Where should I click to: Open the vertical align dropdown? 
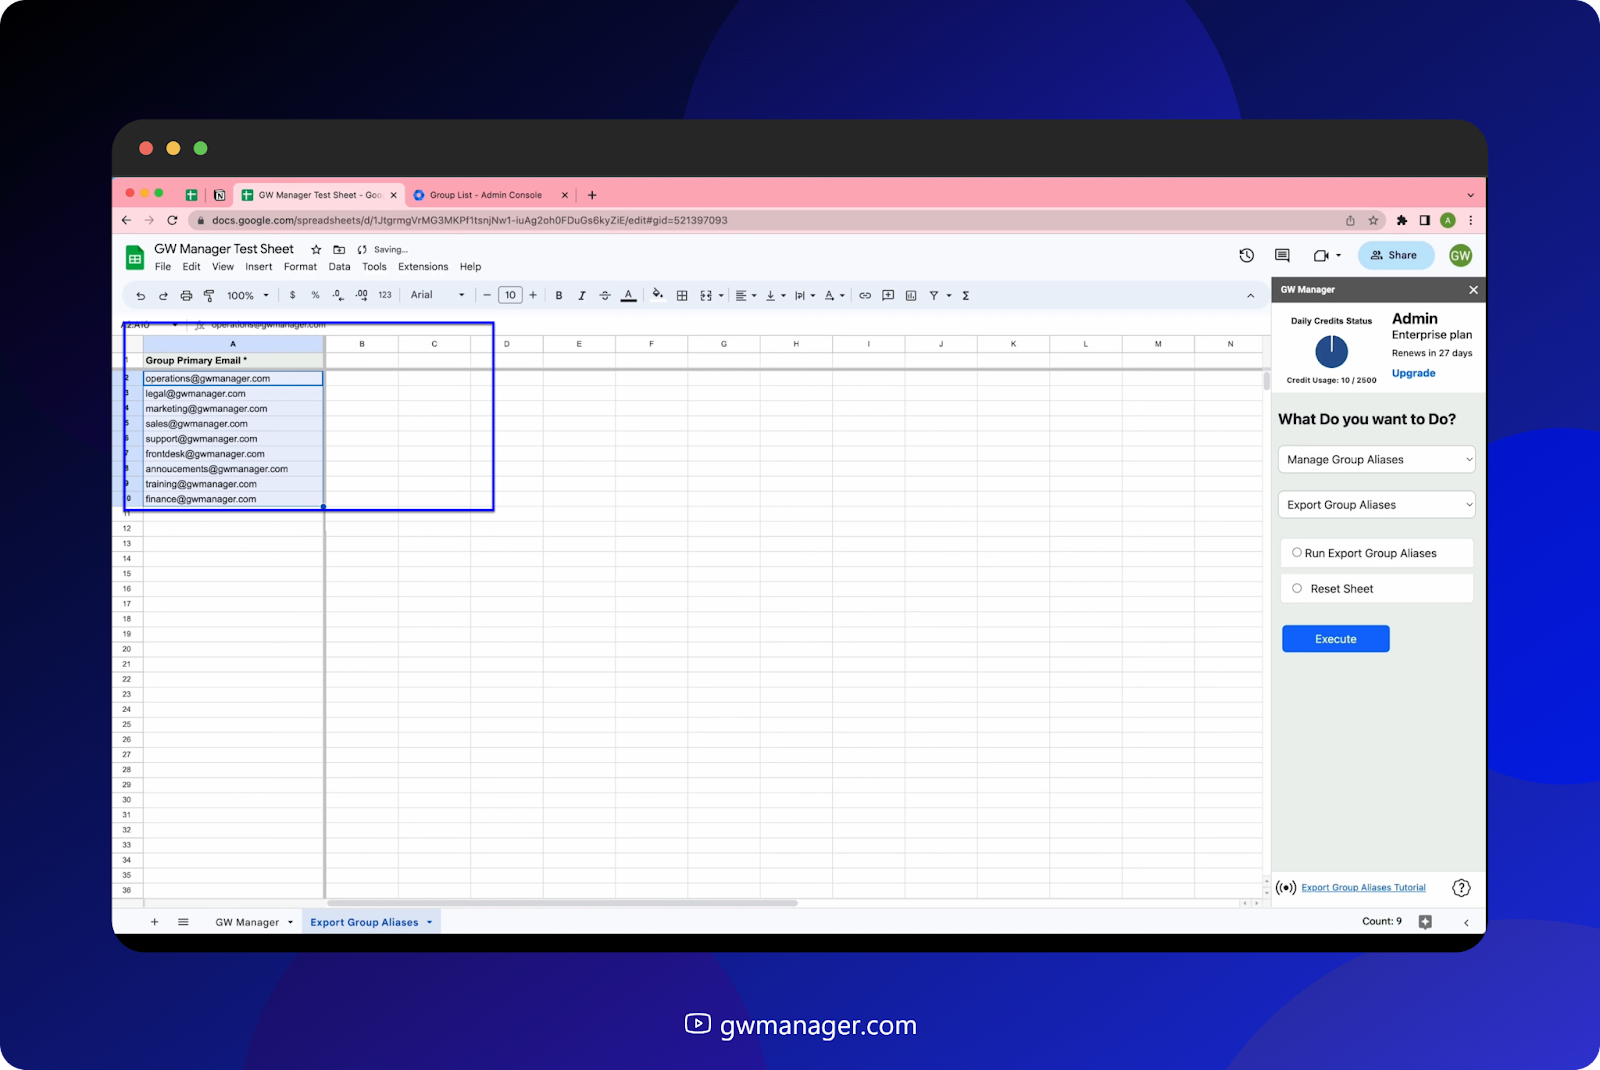click(x=775, y=296)
